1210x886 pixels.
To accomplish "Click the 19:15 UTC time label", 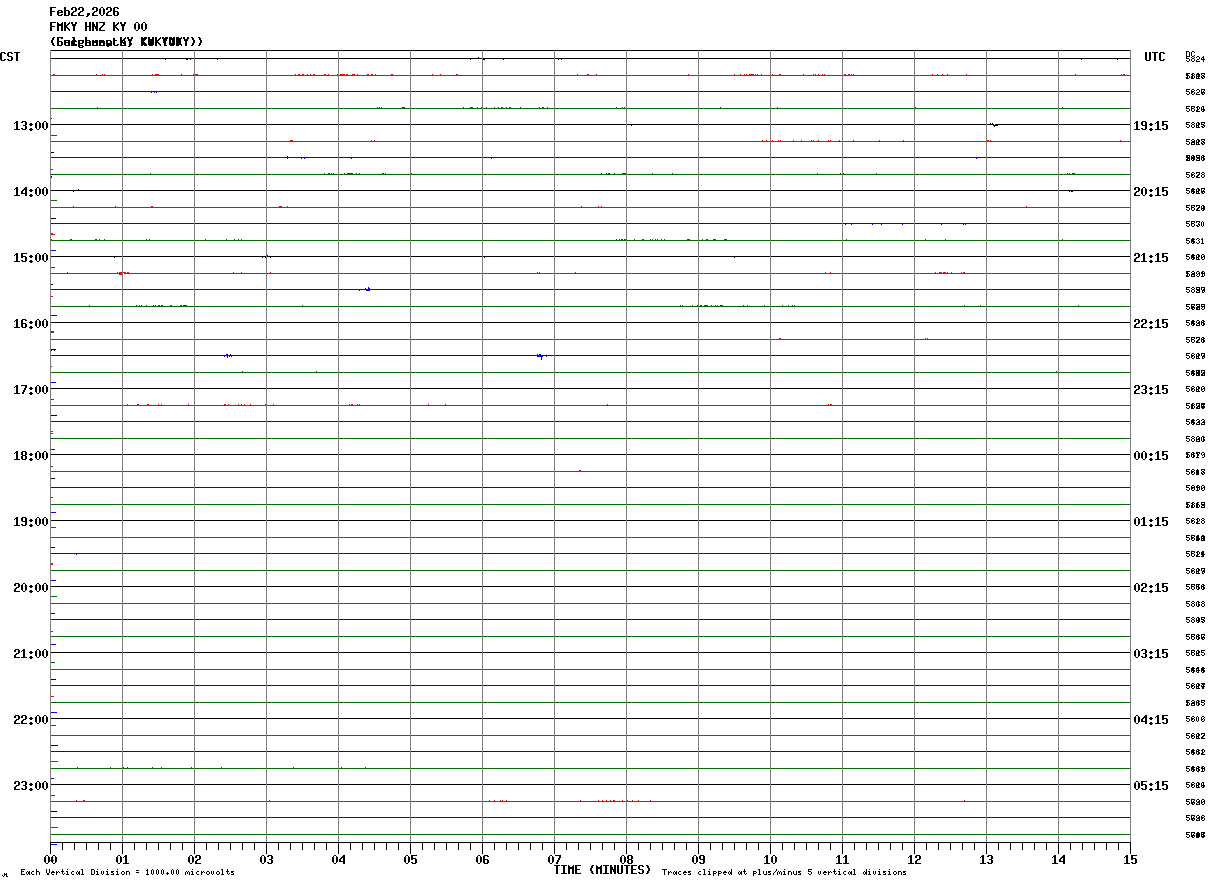I will point(1151,126).
